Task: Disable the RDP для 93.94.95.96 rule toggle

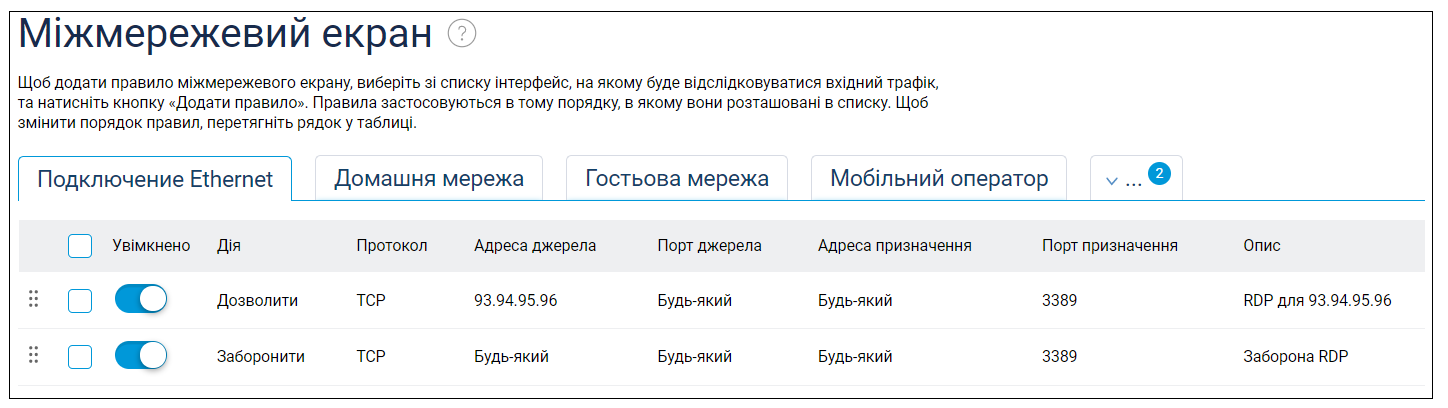Action: (141, 299)
